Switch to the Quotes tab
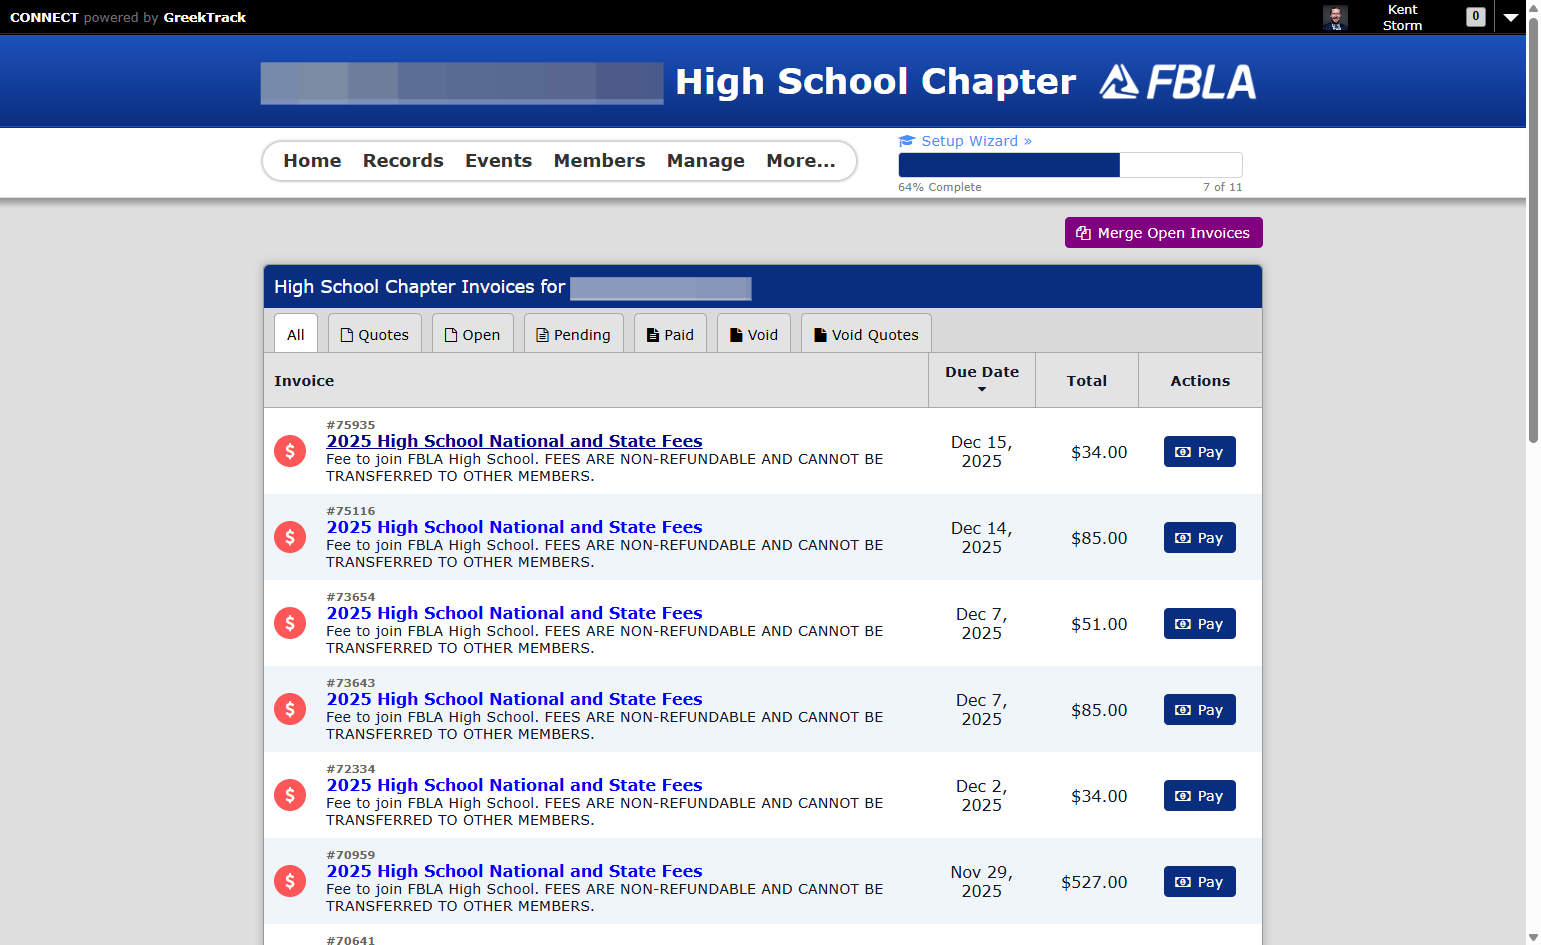 (x=375, y=334)
